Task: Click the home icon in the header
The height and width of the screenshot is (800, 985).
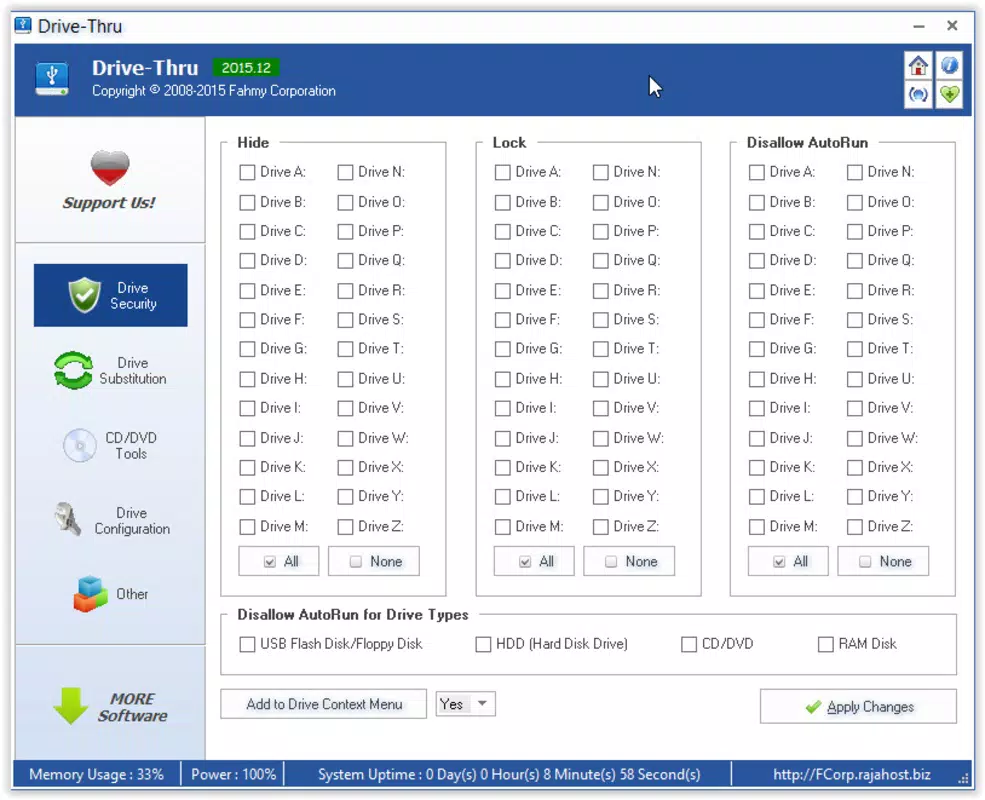Action: [918, 65]
